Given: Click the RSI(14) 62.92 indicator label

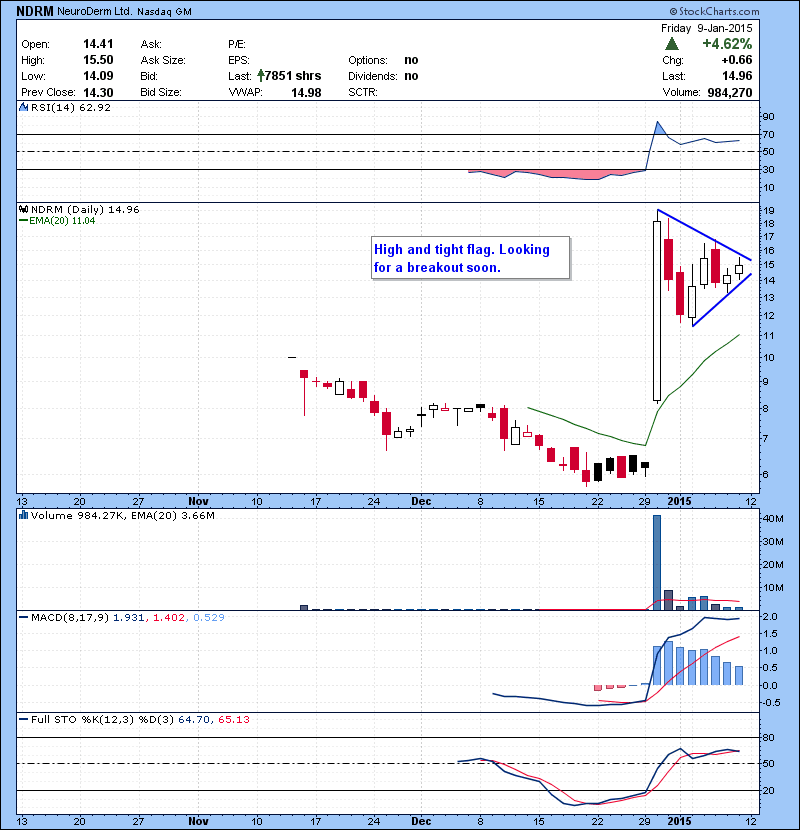Looking at the screenshot, I should (71, 107).
